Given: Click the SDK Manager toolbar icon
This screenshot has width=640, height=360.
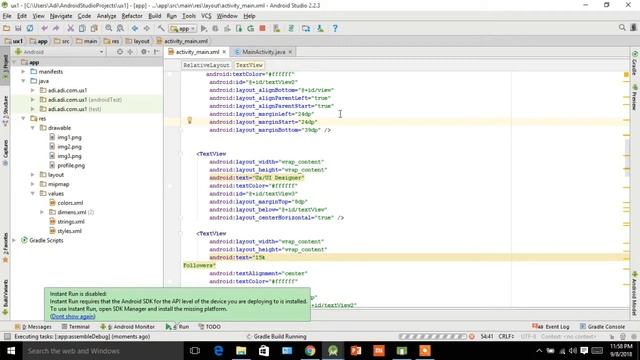Looking at the screenshot, I should point(320,28).
